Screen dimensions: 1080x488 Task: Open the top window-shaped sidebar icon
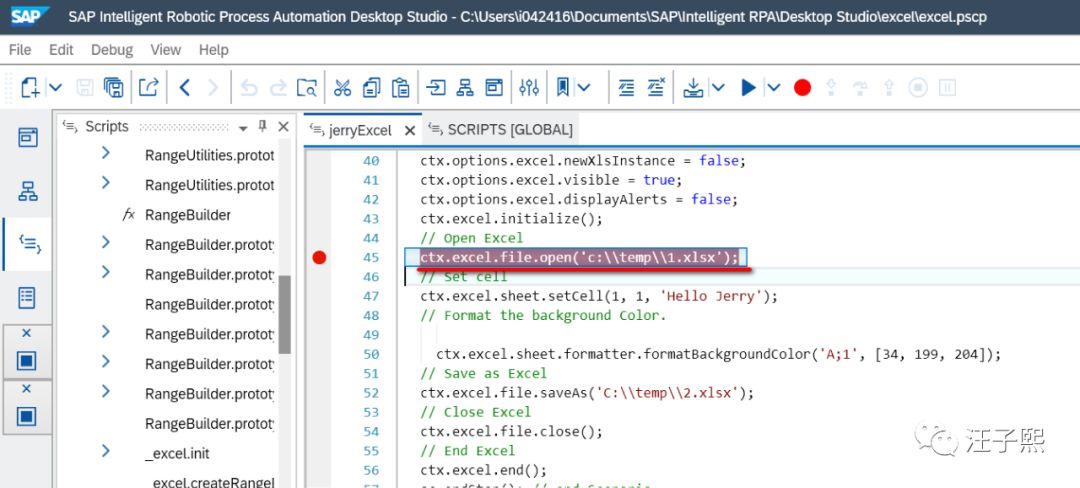(28, 137)
